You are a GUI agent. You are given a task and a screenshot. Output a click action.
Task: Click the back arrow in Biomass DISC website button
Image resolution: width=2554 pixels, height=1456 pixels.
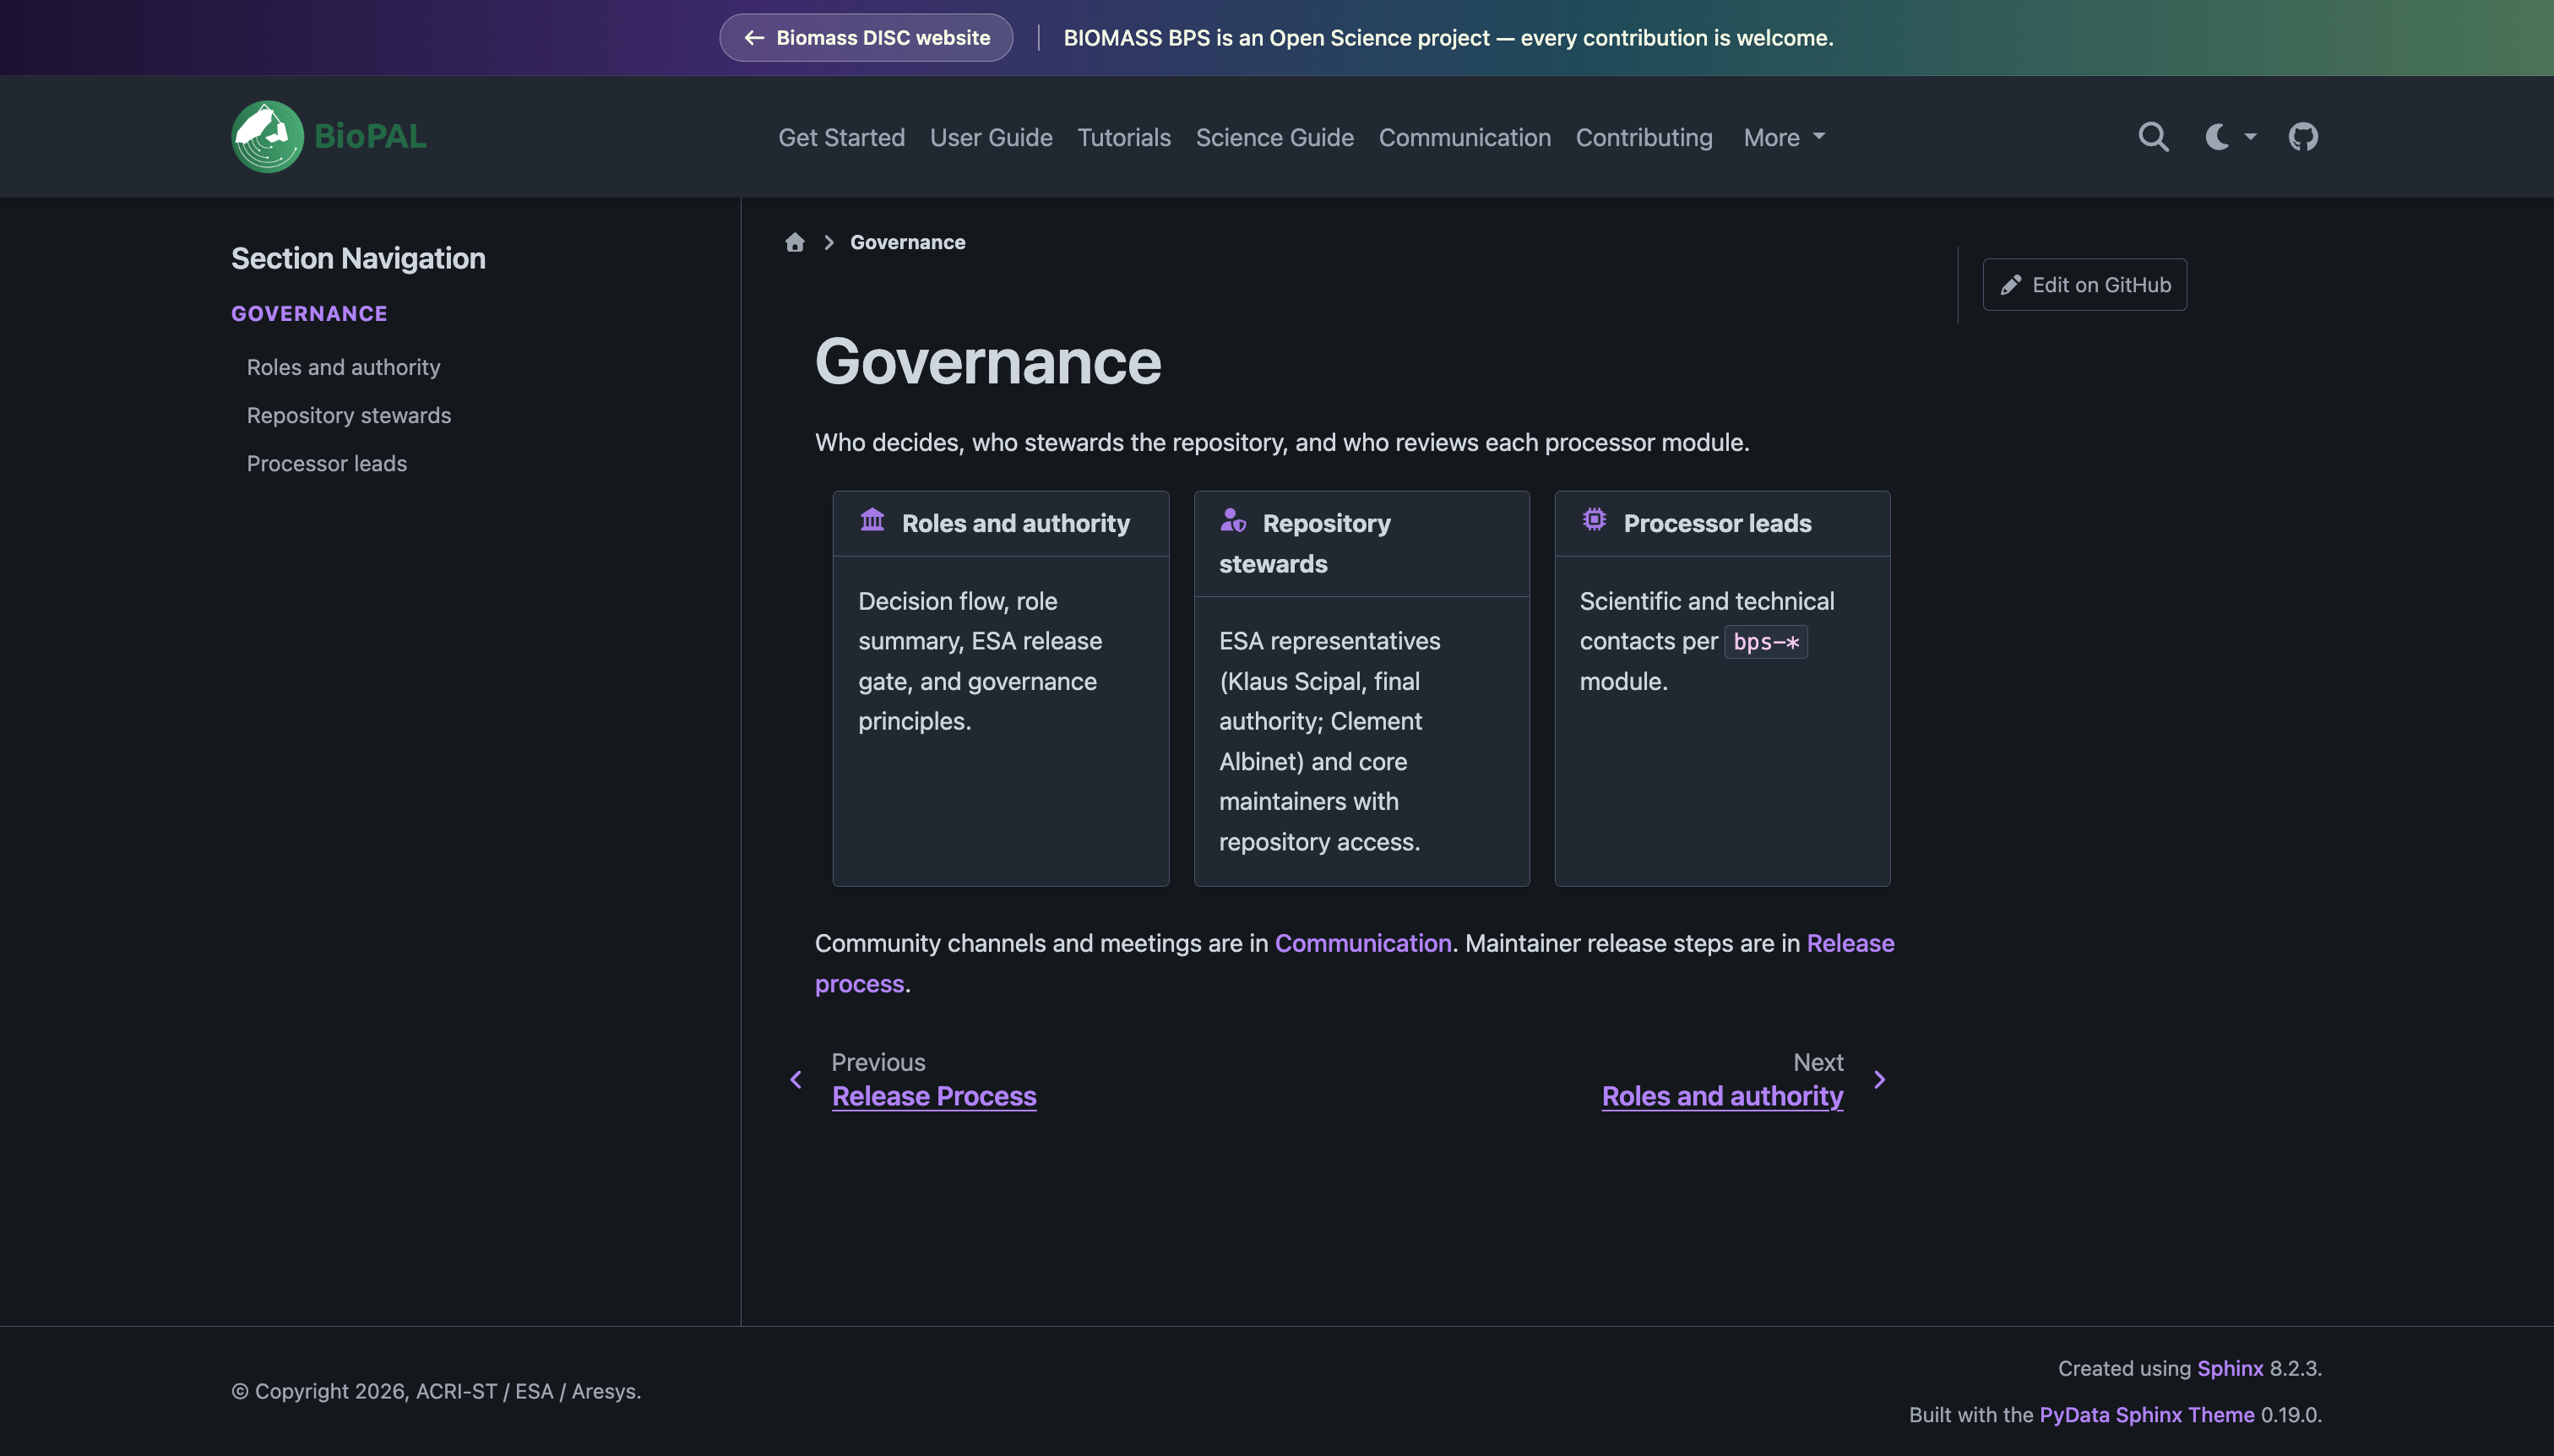[x=754, y=38]
